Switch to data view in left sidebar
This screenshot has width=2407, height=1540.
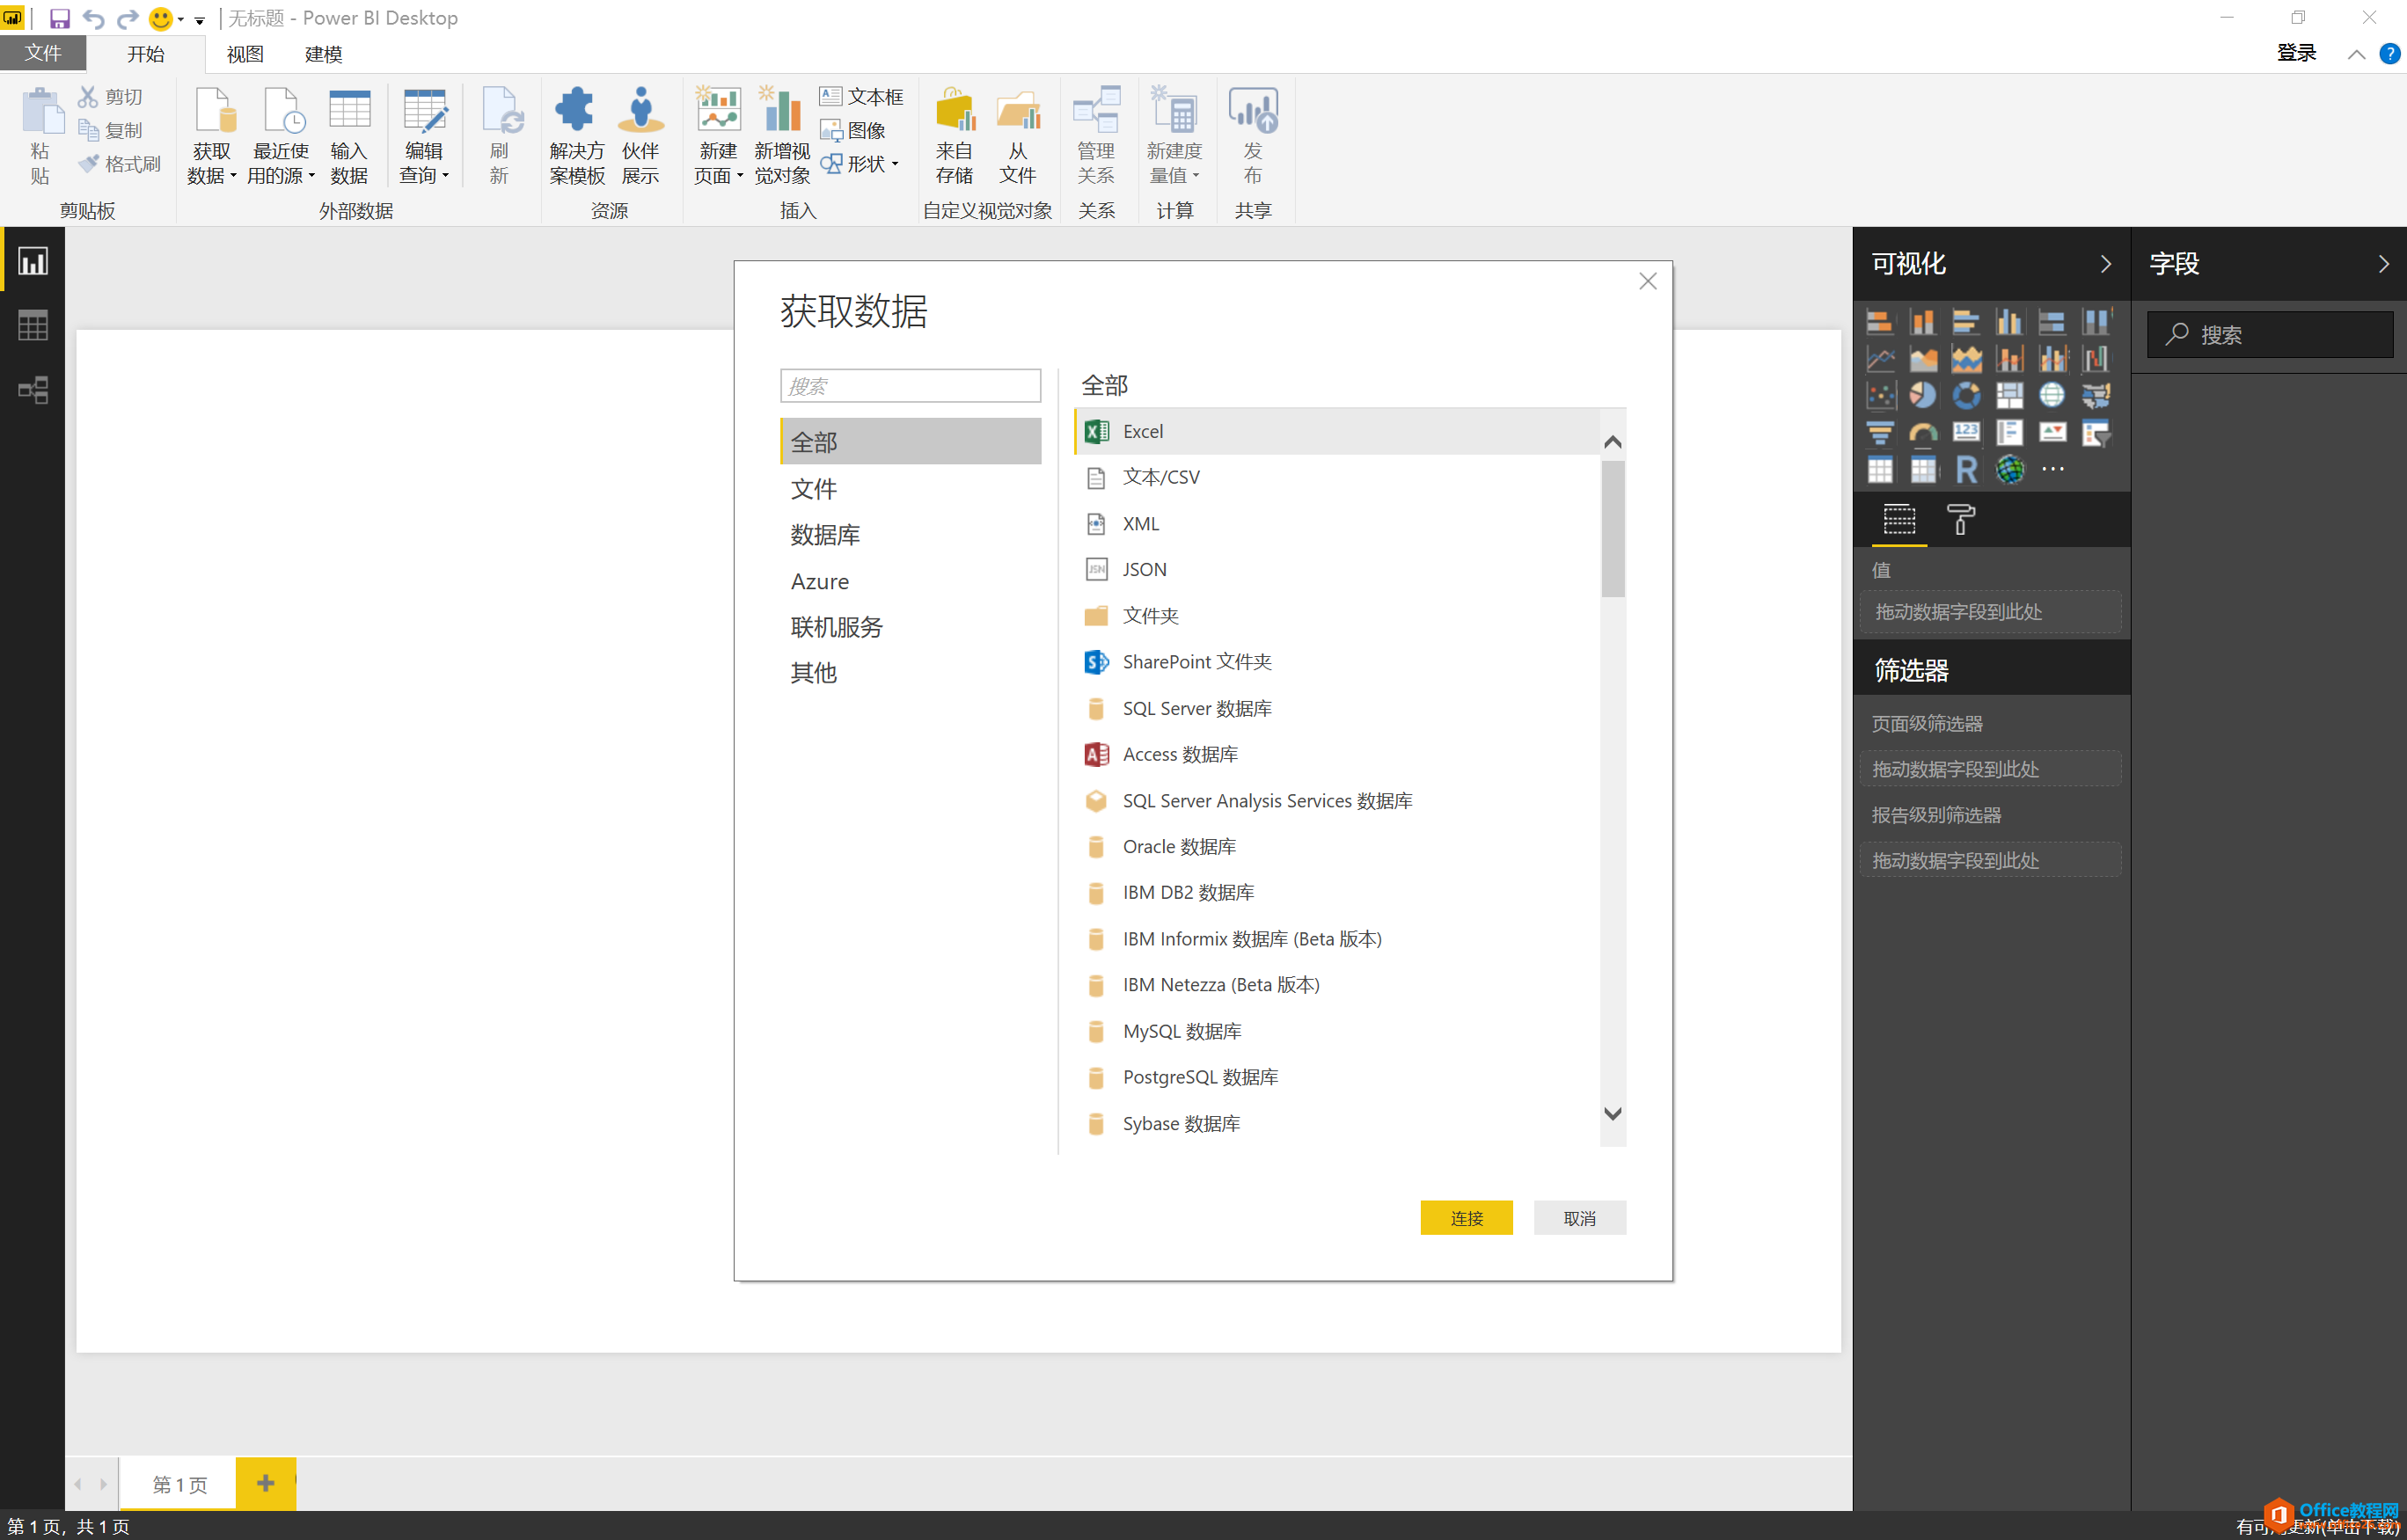33,325
